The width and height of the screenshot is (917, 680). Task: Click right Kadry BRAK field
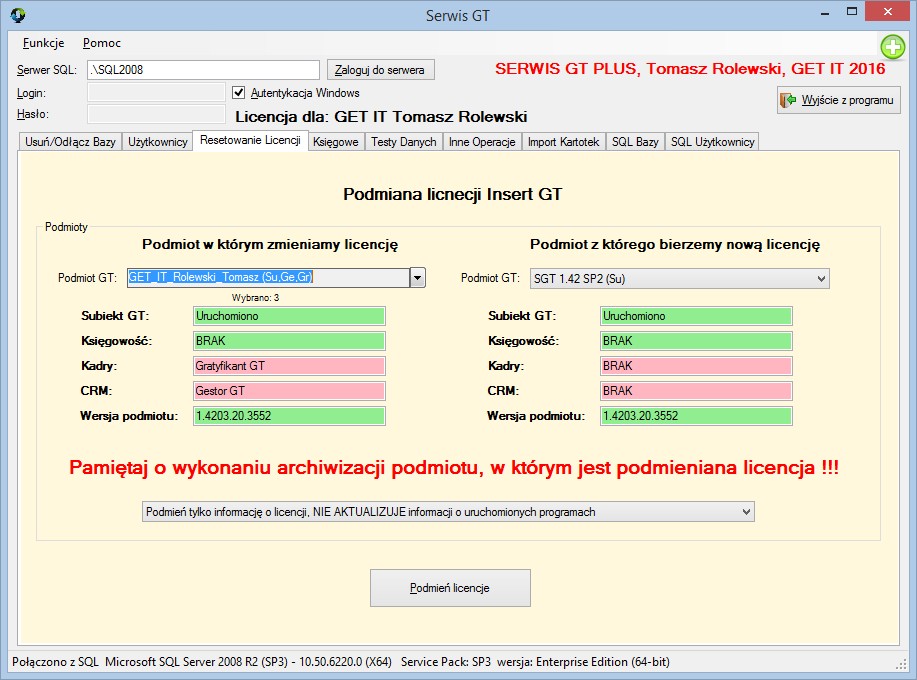(x=696, y=366)
